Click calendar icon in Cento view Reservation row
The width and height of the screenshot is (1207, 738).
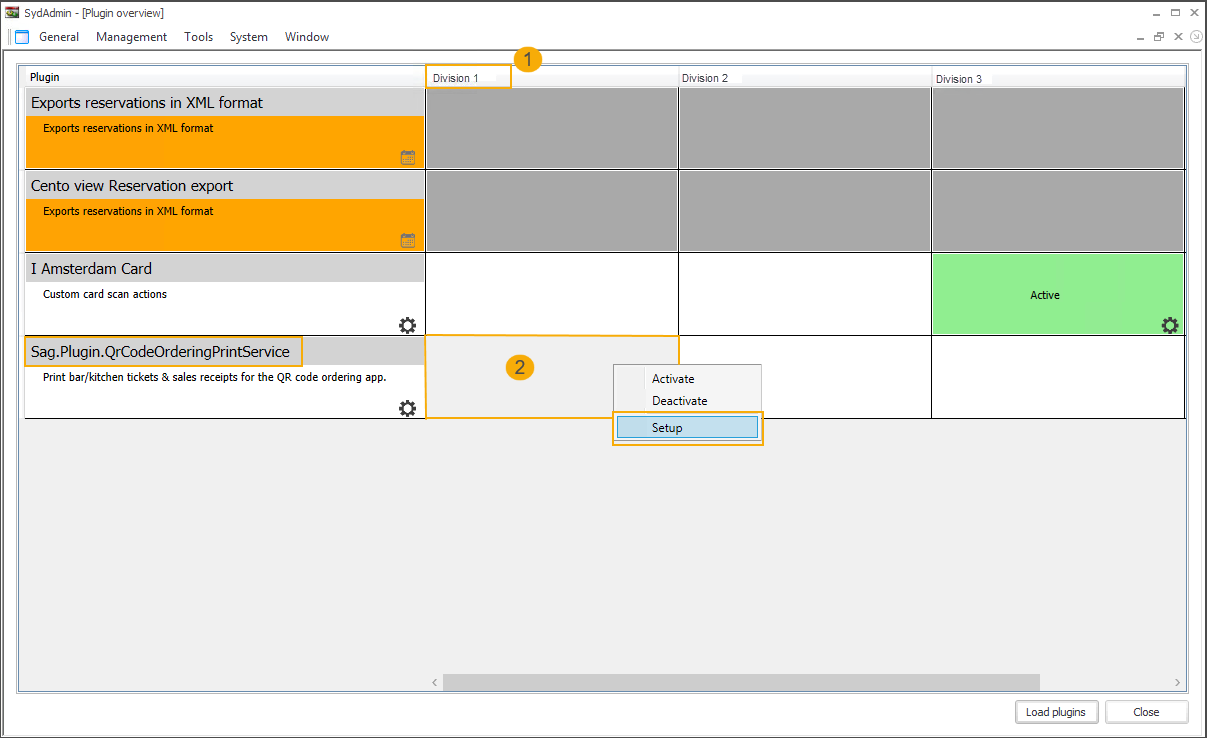[407, 240]
